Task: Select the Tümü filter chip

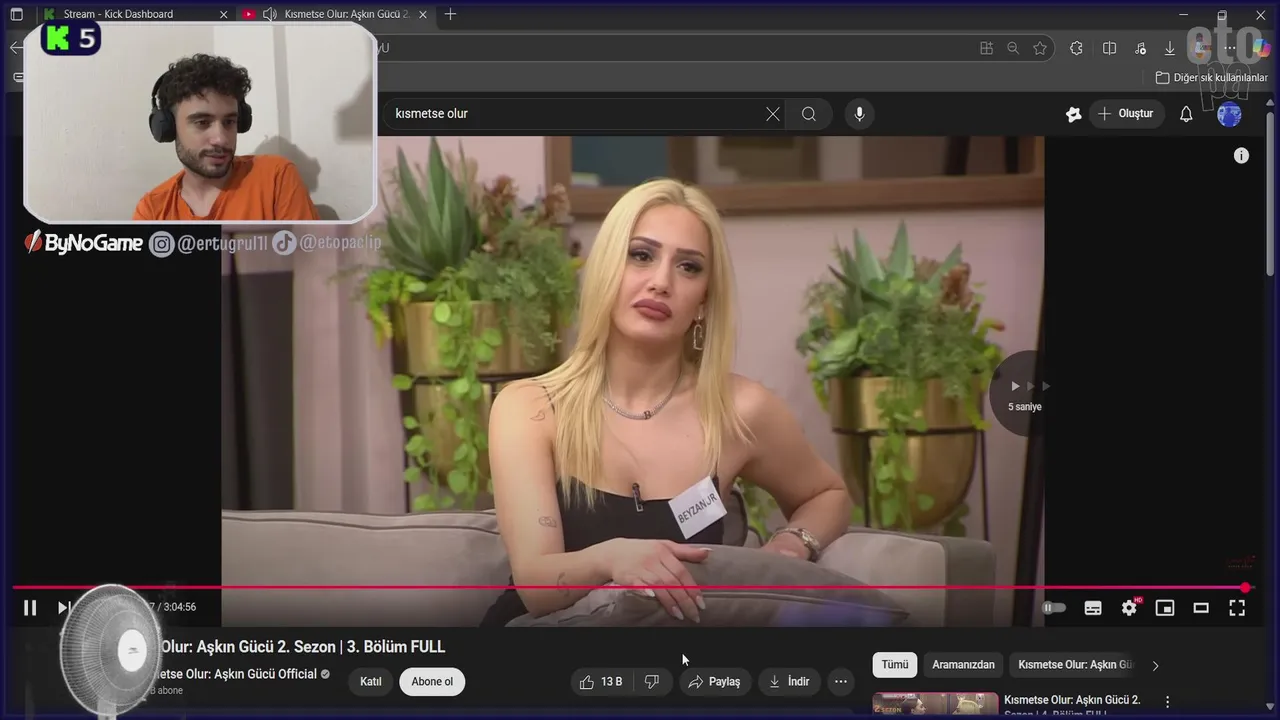Action: coord(895,665)
